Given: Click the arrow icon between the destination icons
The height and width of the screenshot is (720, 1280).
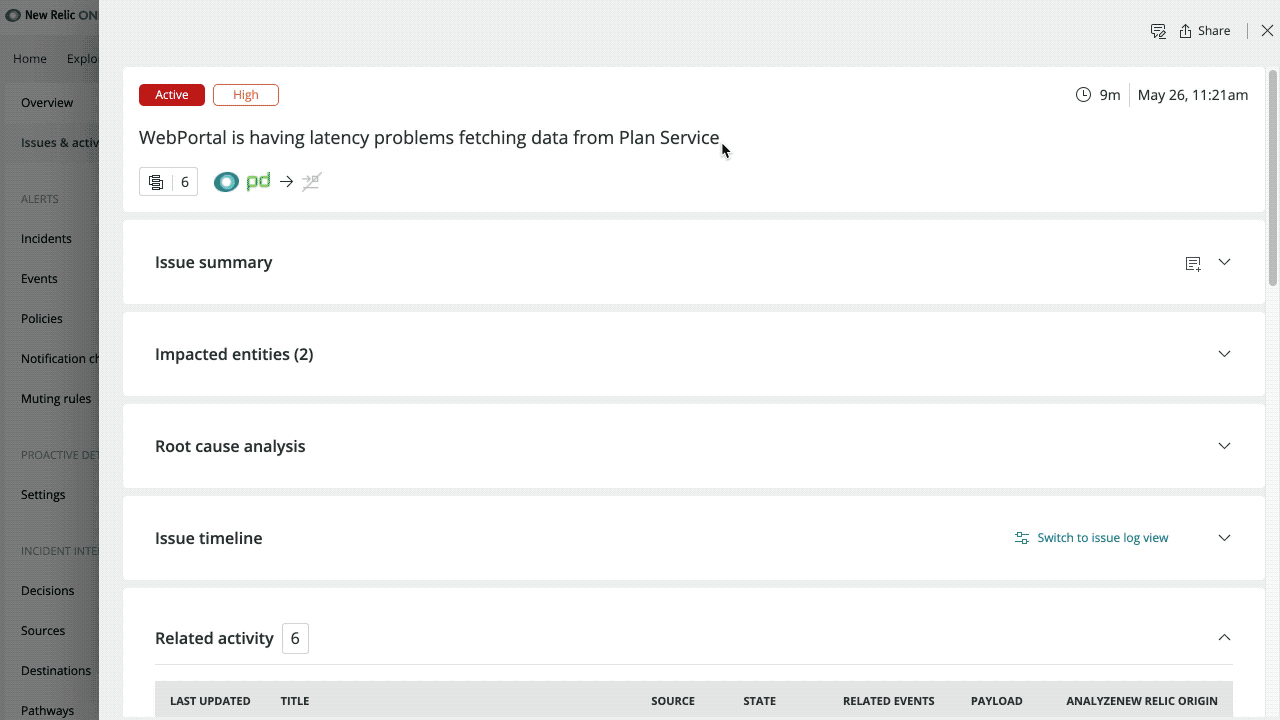Looking at the screenshot, I should point(286,181).
